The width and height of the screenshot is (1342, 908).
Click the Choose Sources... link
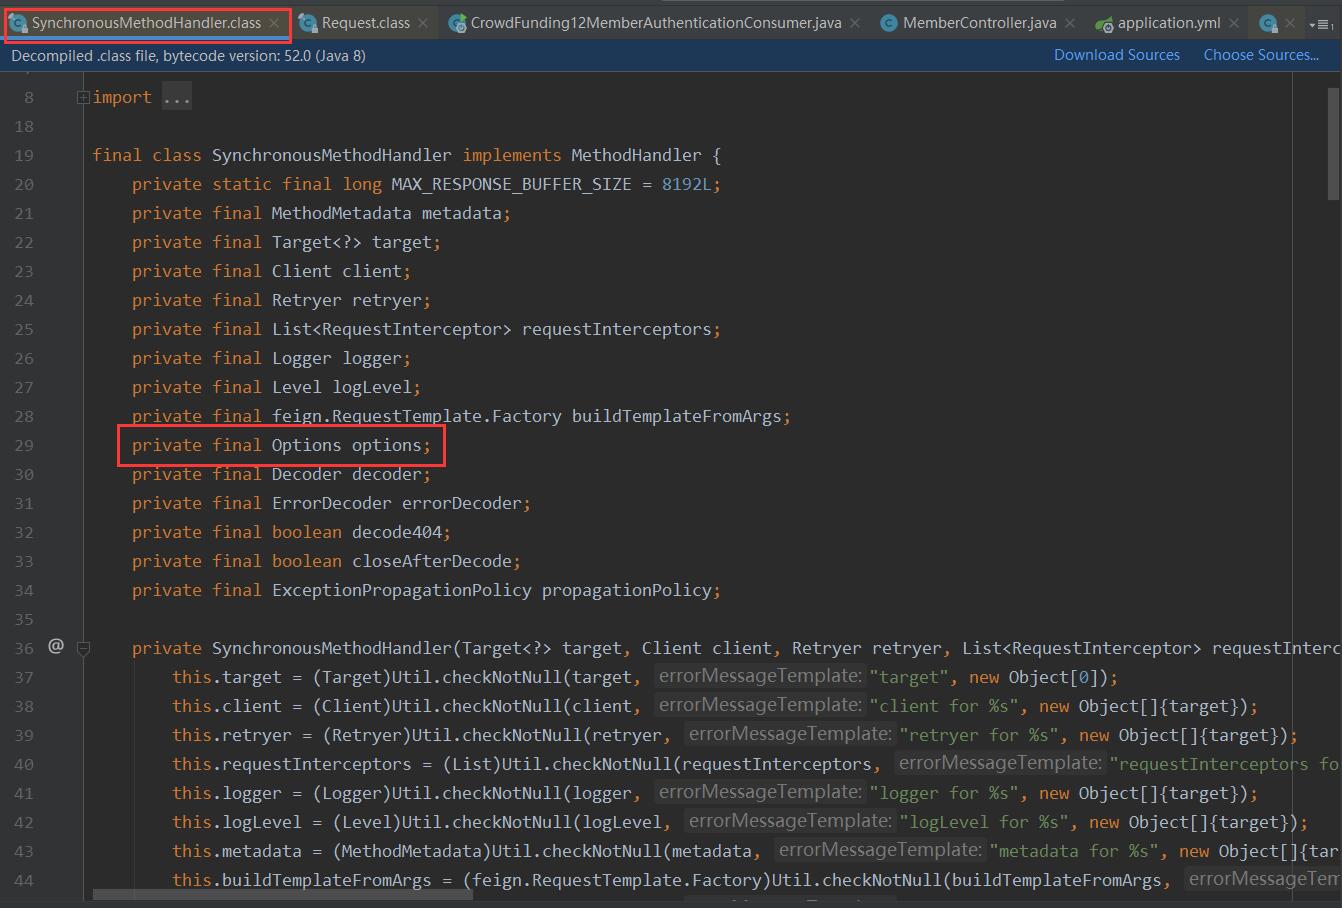(1260, 55)
